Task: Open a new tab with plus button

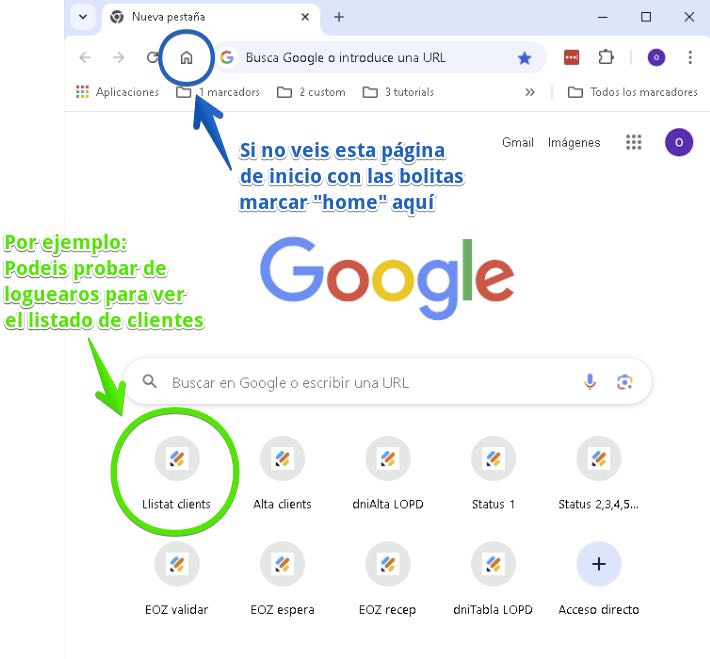Action: point(339,17)
